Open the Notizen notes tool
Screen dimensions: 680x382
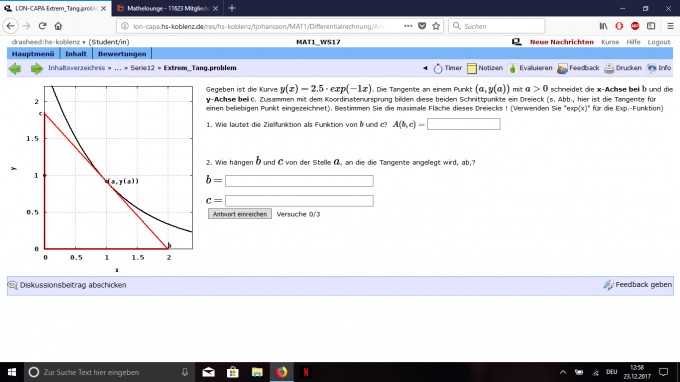(x=485, y=68)
